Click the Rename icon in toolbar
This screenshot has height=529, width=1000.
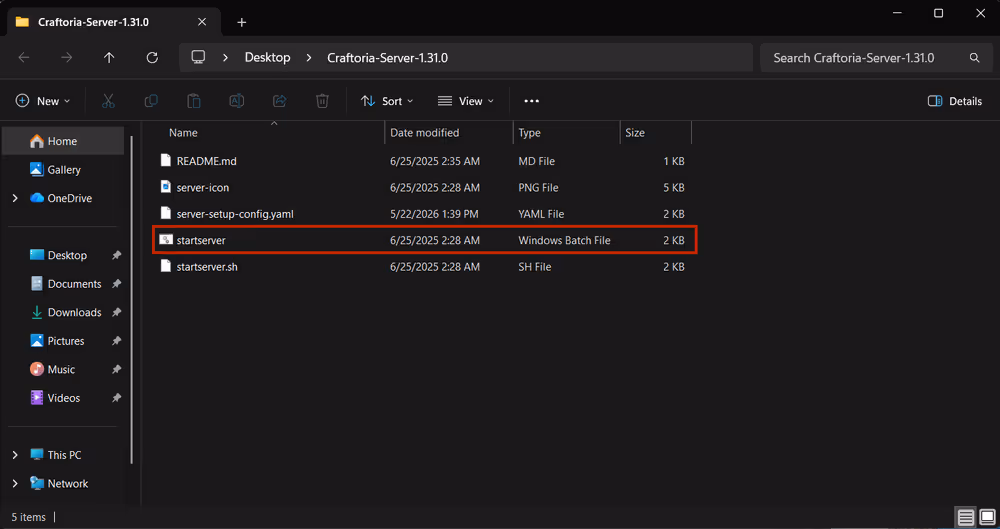click(x=237, y=101)
